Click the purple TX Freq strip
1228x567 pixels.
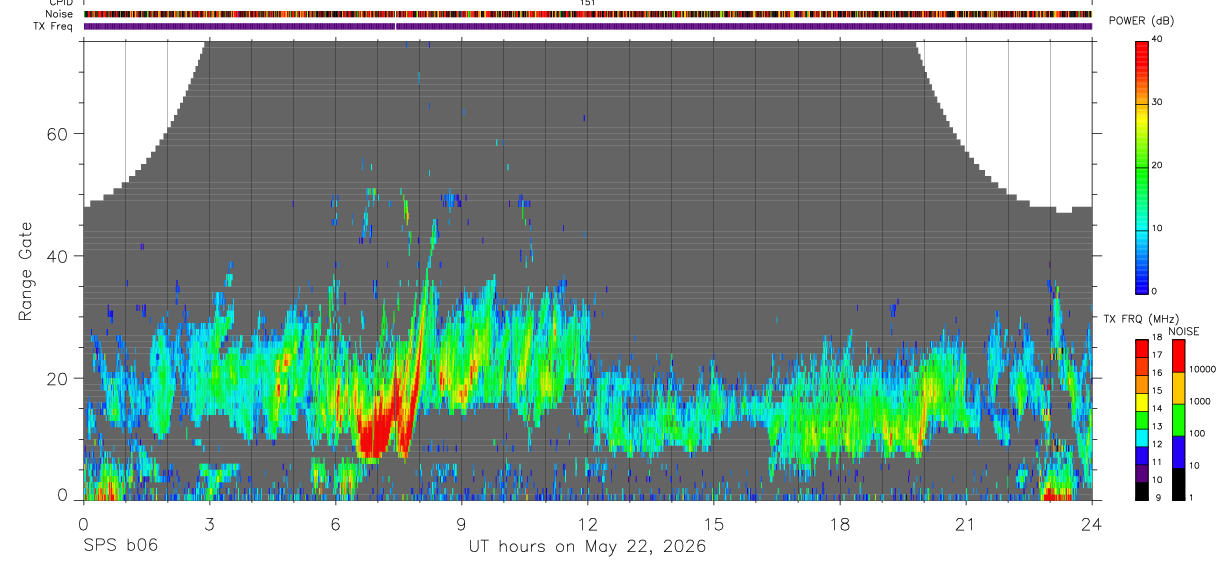coord(588,26)
